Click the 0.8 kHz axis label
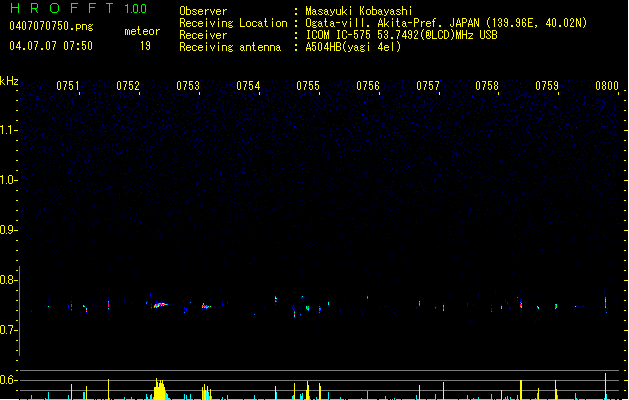Screen dimensions: 629x400 tap(8, 280)
